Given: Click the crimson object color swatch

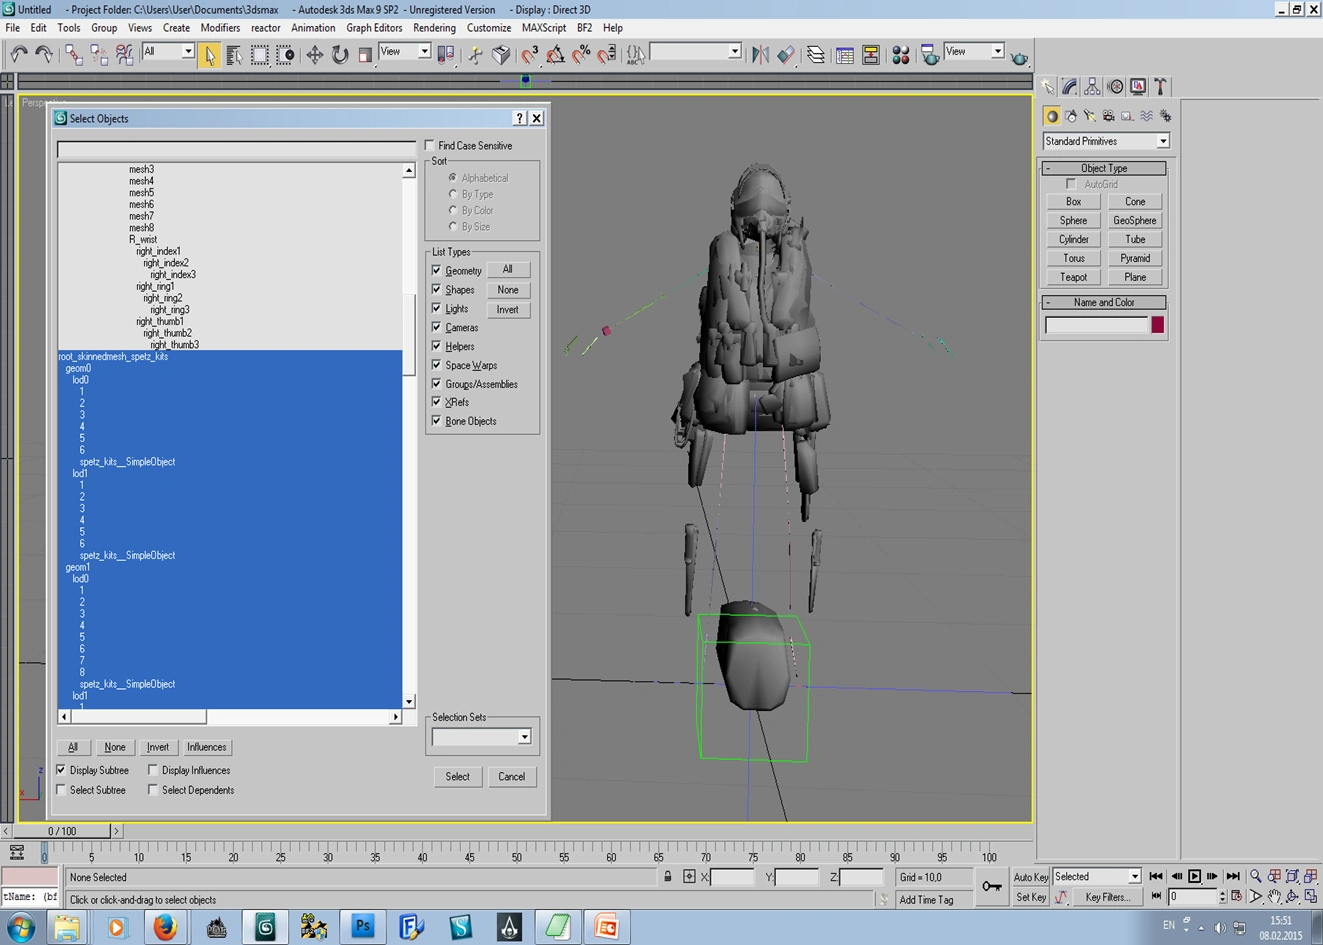Looking at the screenshot, I should pyautogui.click(x=1157, y=325).
